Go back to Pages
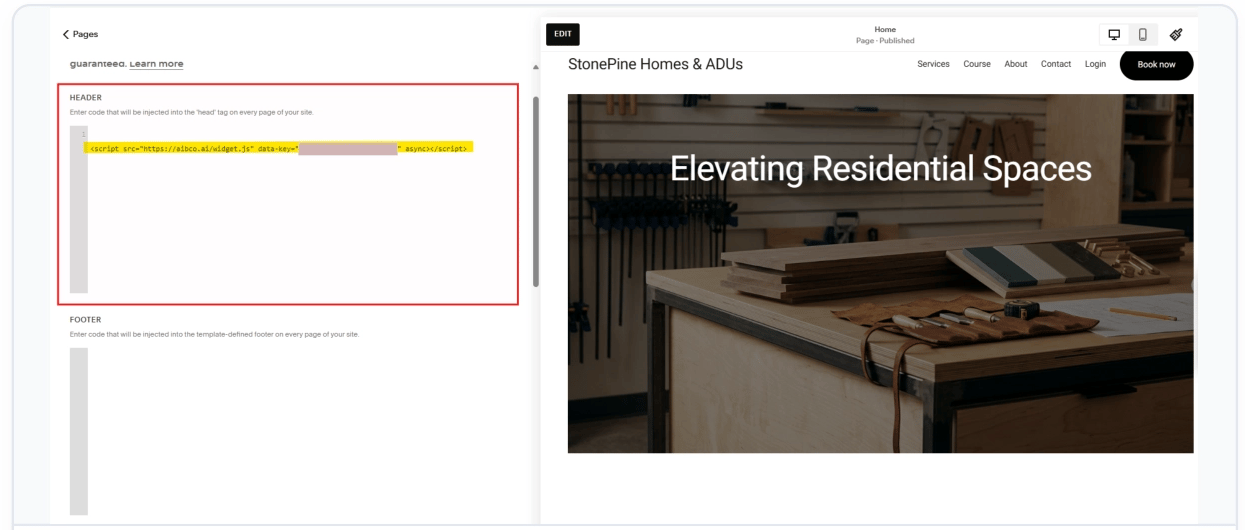The width and height of the screenshot is (1245, 530). (x=80, y=34)
